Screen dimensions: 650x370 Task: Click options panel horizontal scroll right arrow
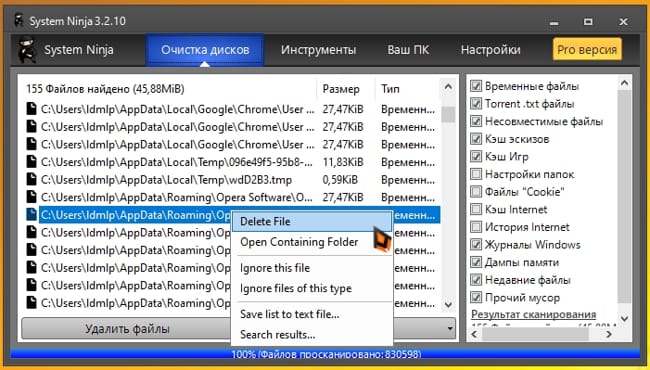(609, 334)
